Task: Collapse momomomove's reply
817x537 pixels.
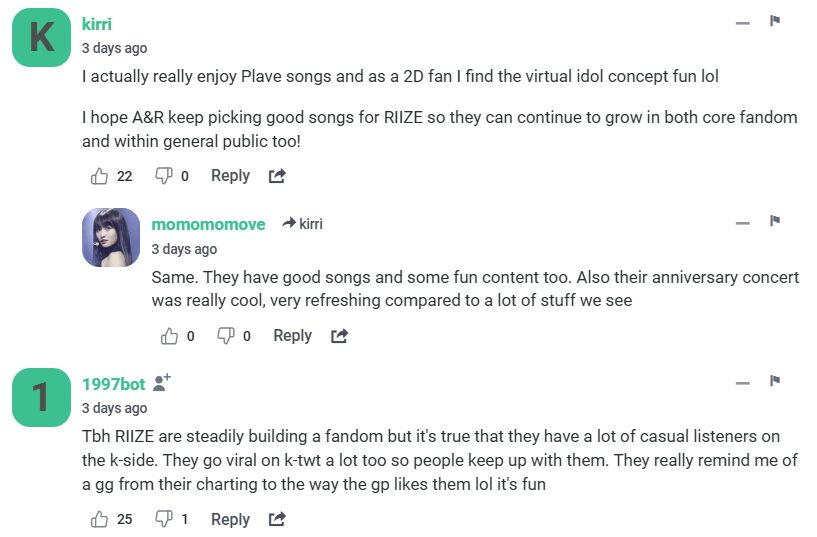Action: click(x=742, y=223)
